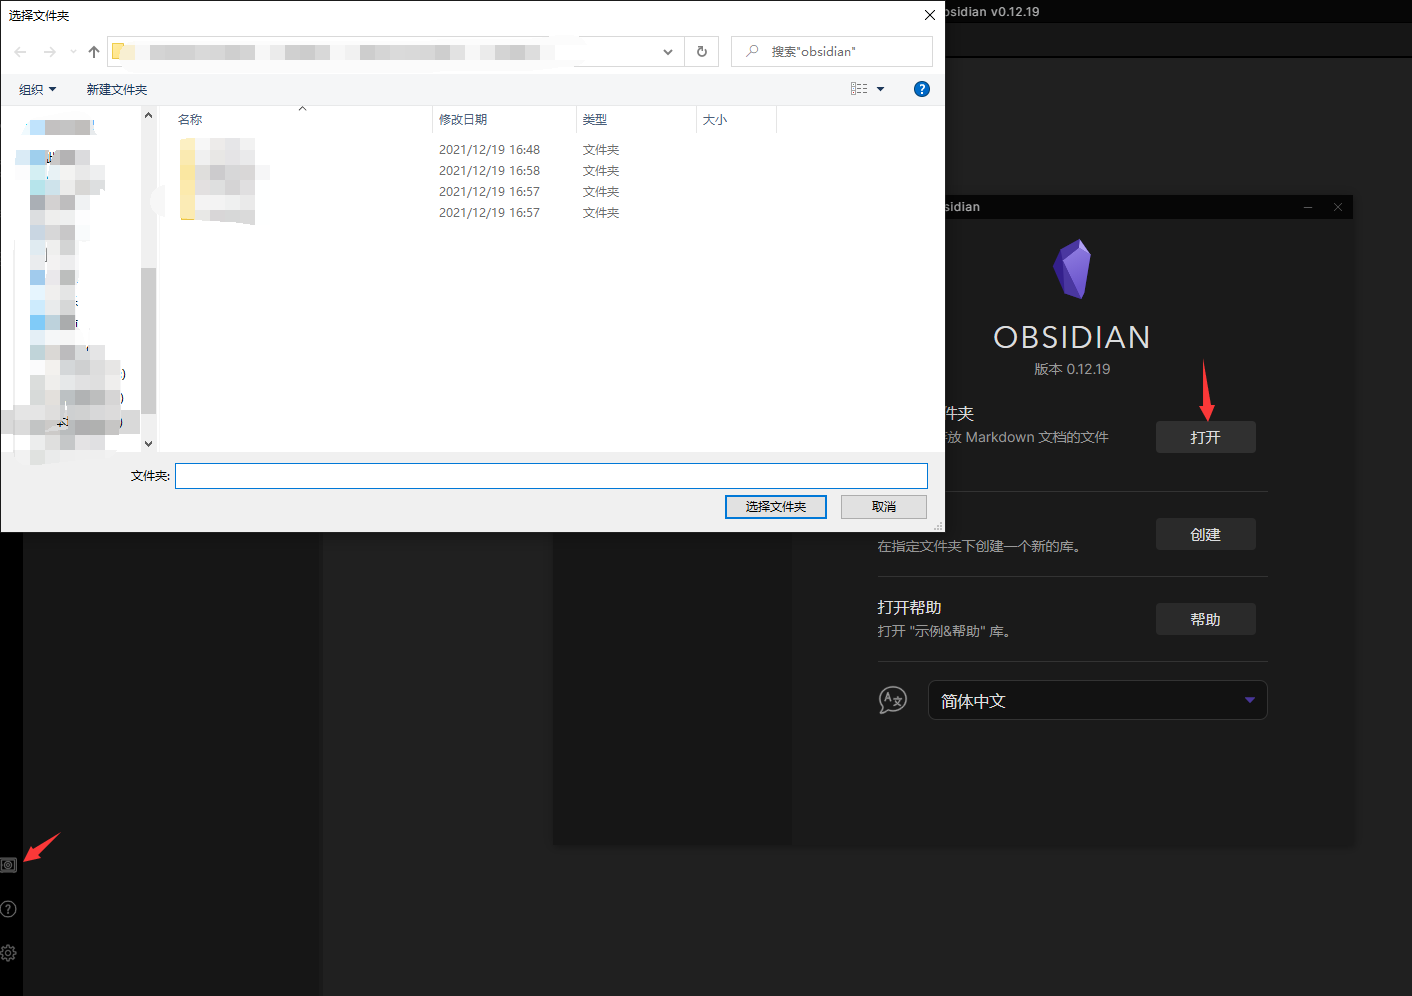Refresh the folder listing in dialog
The width and height of the screenshot is (1412, 996).
click(x=702, y=52)
